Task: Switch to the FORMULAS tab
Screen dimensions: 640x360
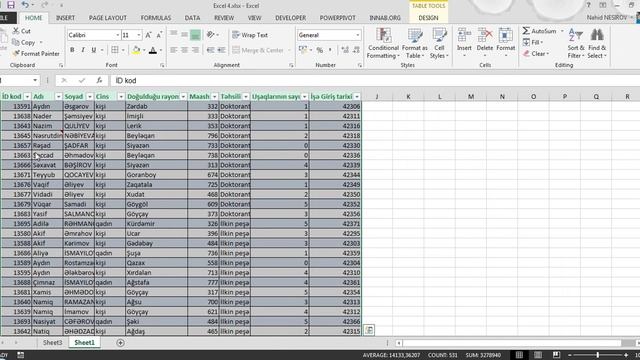Action: click(x=156, y=18)
